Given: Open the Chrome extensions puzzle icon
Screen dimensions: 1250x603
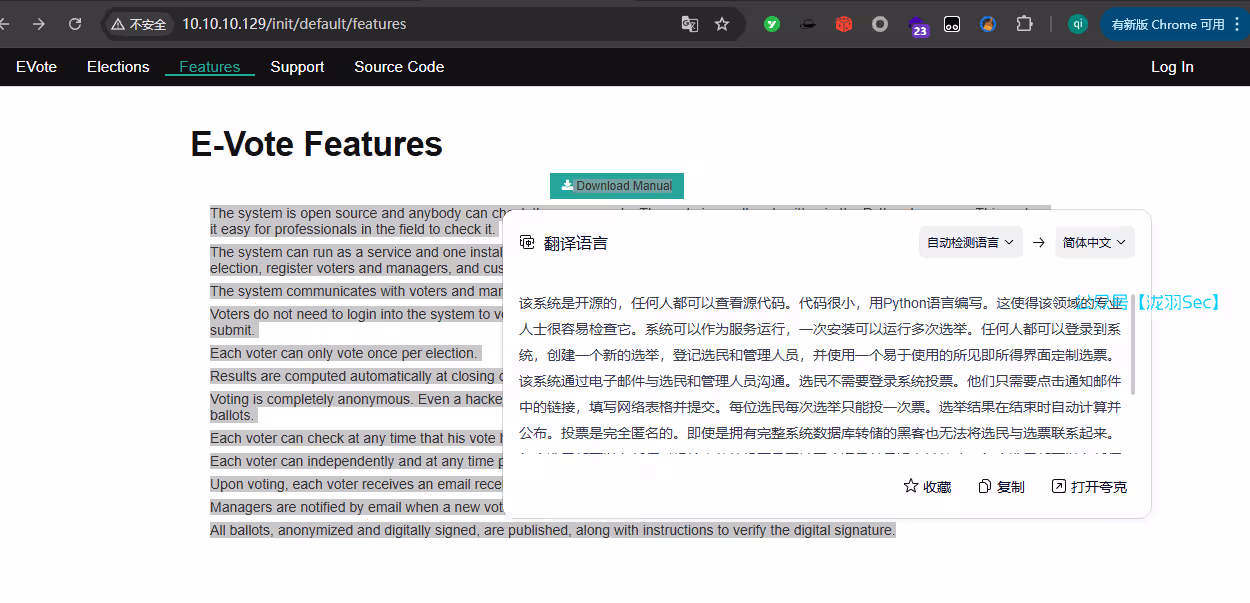Looking at the screenshot, I should click(x=1024, y=24).
